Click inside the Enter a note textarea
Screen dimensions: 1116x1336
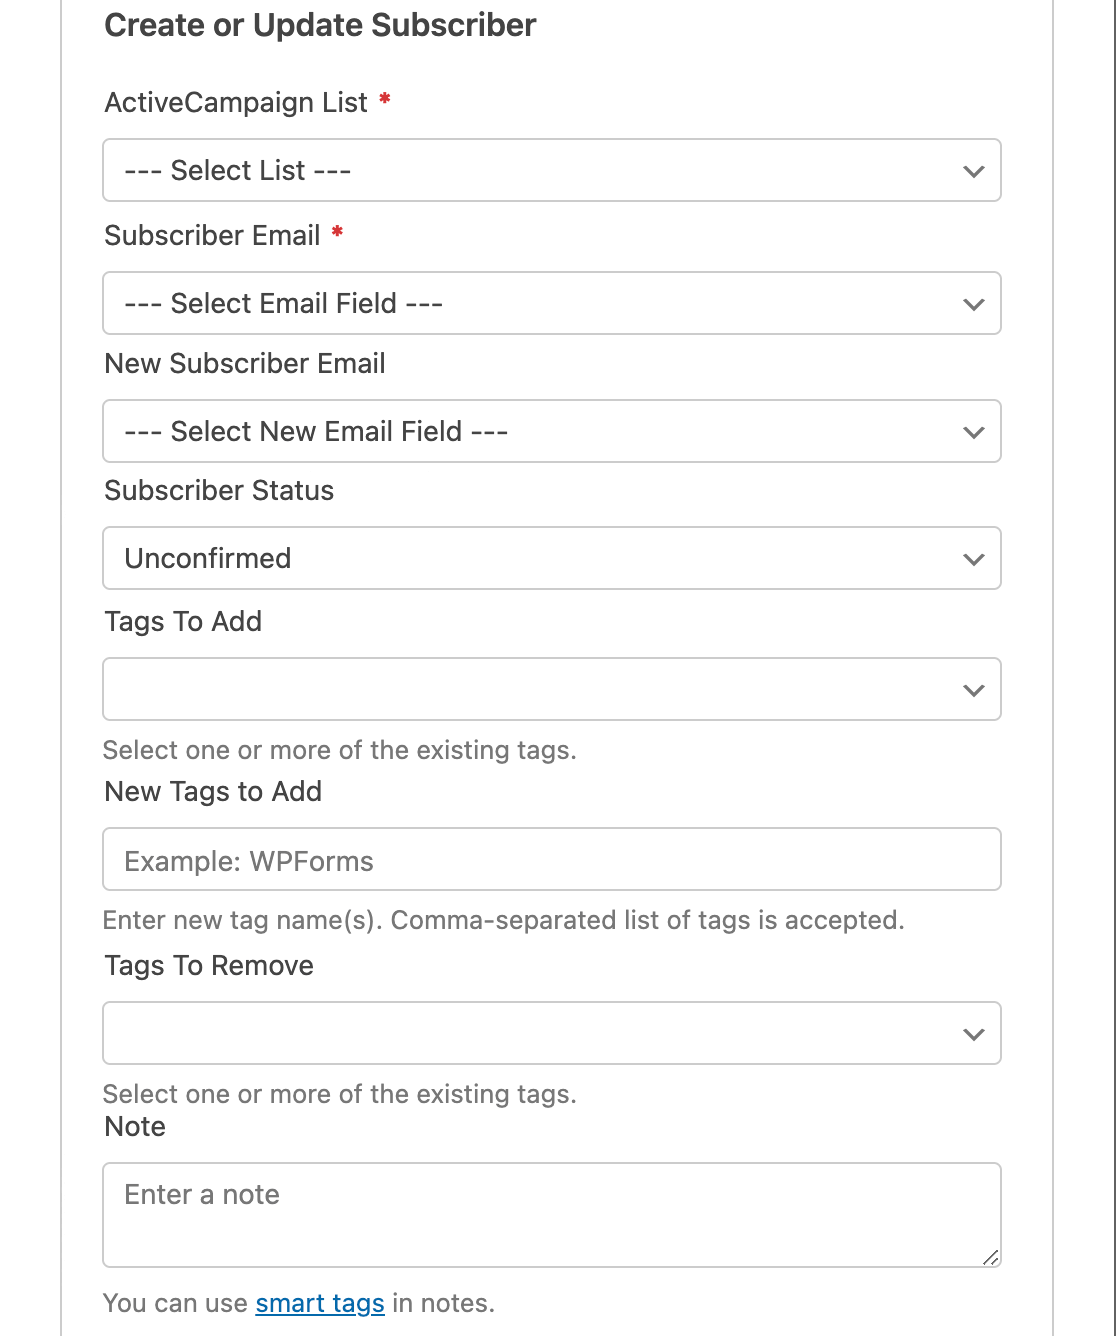click(x=551, y=1214)
